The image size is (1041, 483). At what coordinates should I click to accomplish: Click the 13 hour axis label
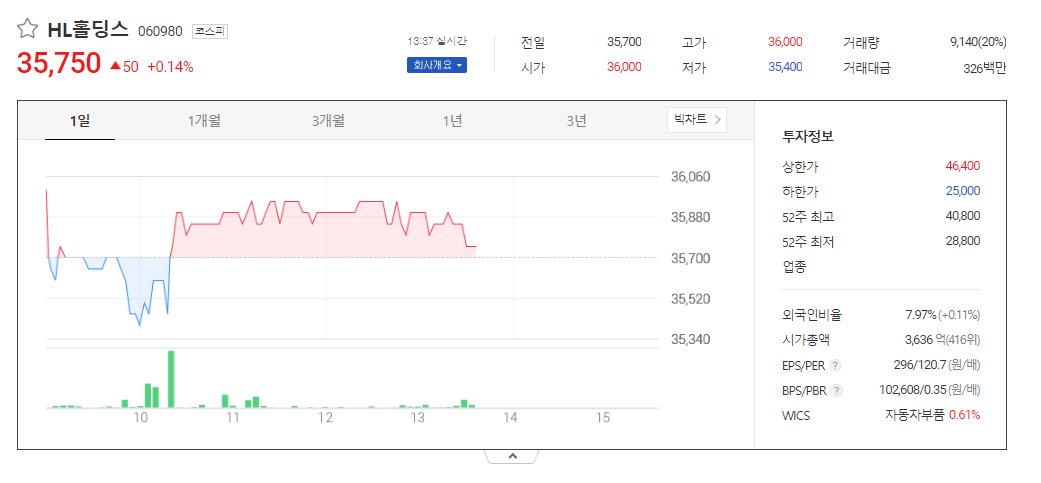(418, 418)
